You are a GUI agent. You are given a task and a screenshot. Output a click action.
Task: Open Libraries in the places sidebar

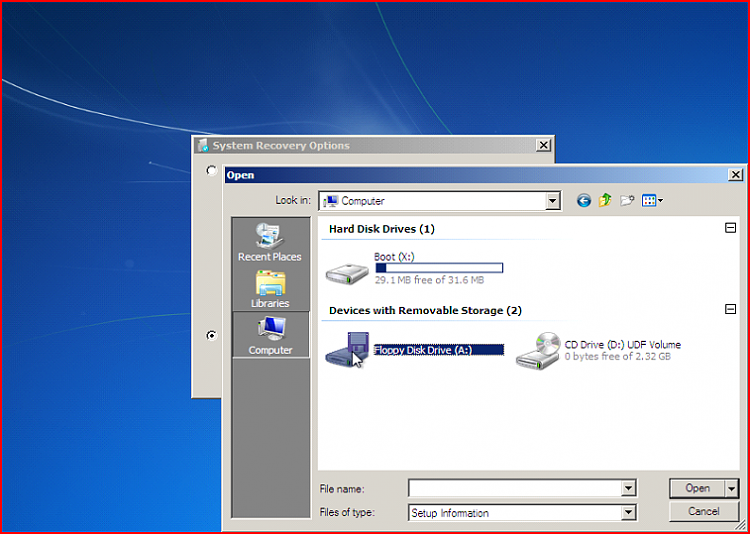[x=270, y=289]
